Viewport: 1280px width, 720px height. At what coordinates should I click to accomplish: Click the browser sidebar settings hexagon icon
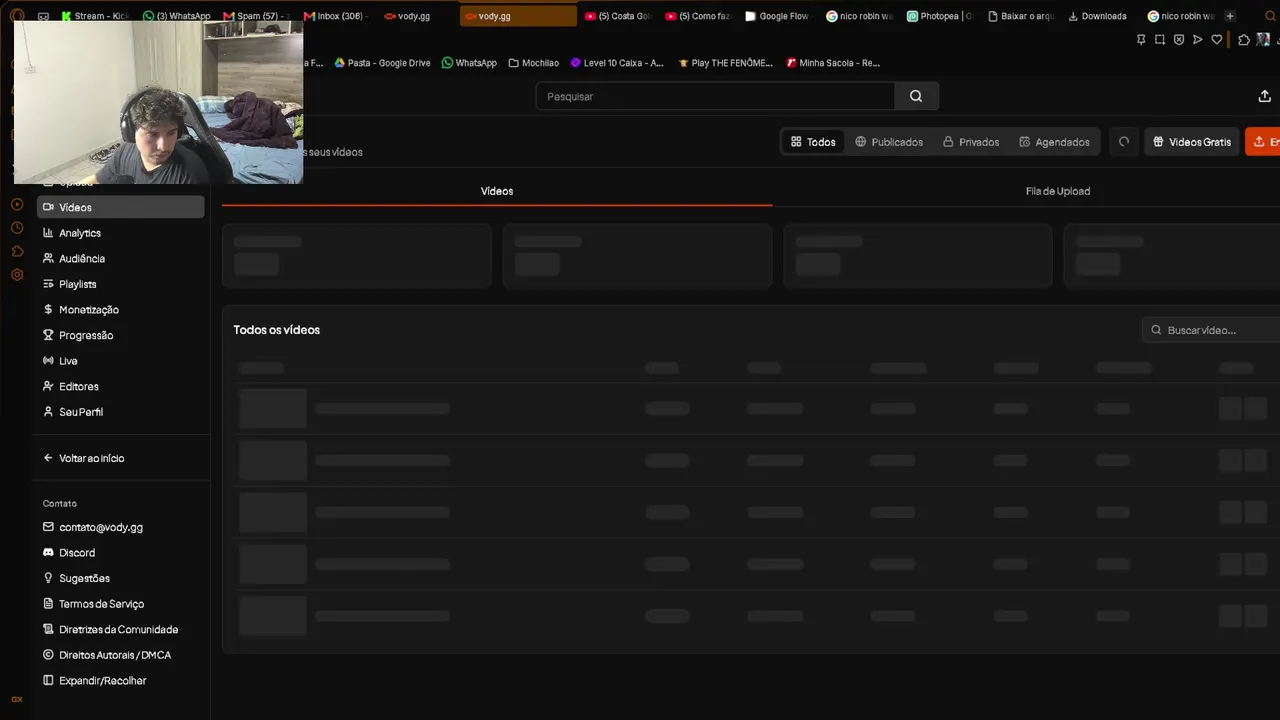tap(17, 275)
